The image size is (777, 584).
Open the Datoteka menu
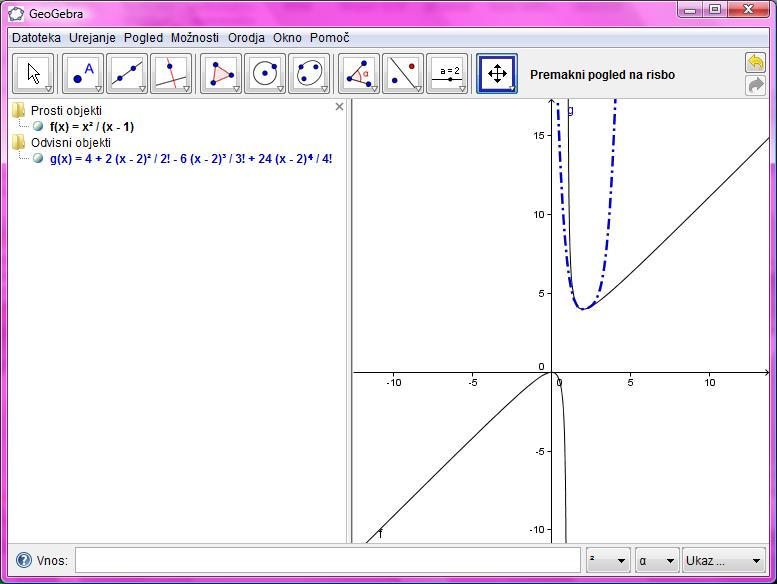[x=36, y=38]
